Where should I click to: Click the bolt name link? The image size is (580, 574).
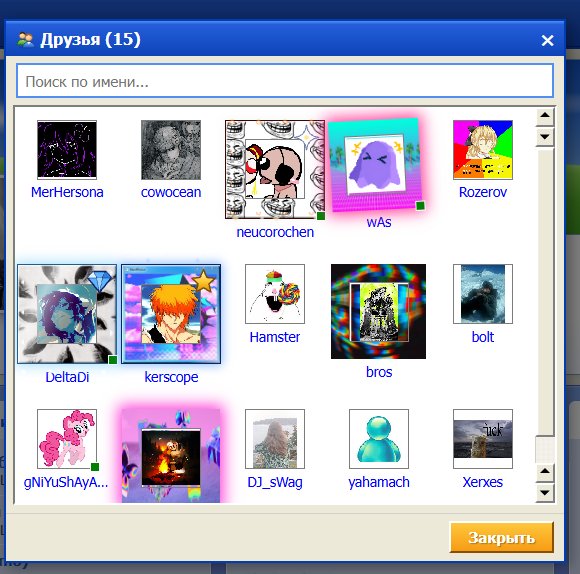(x=483, y=337)
